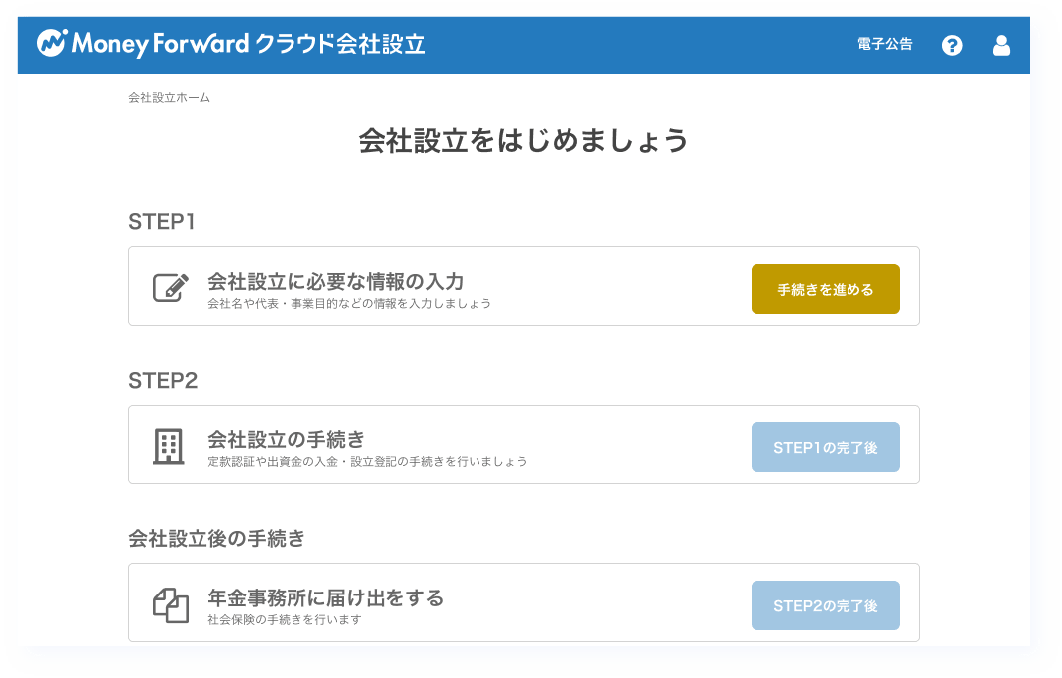The image size is (1062, 678).
Task: Open the 電子公告 header menu item
Action: pyautogui.click(x=884, y=45)
